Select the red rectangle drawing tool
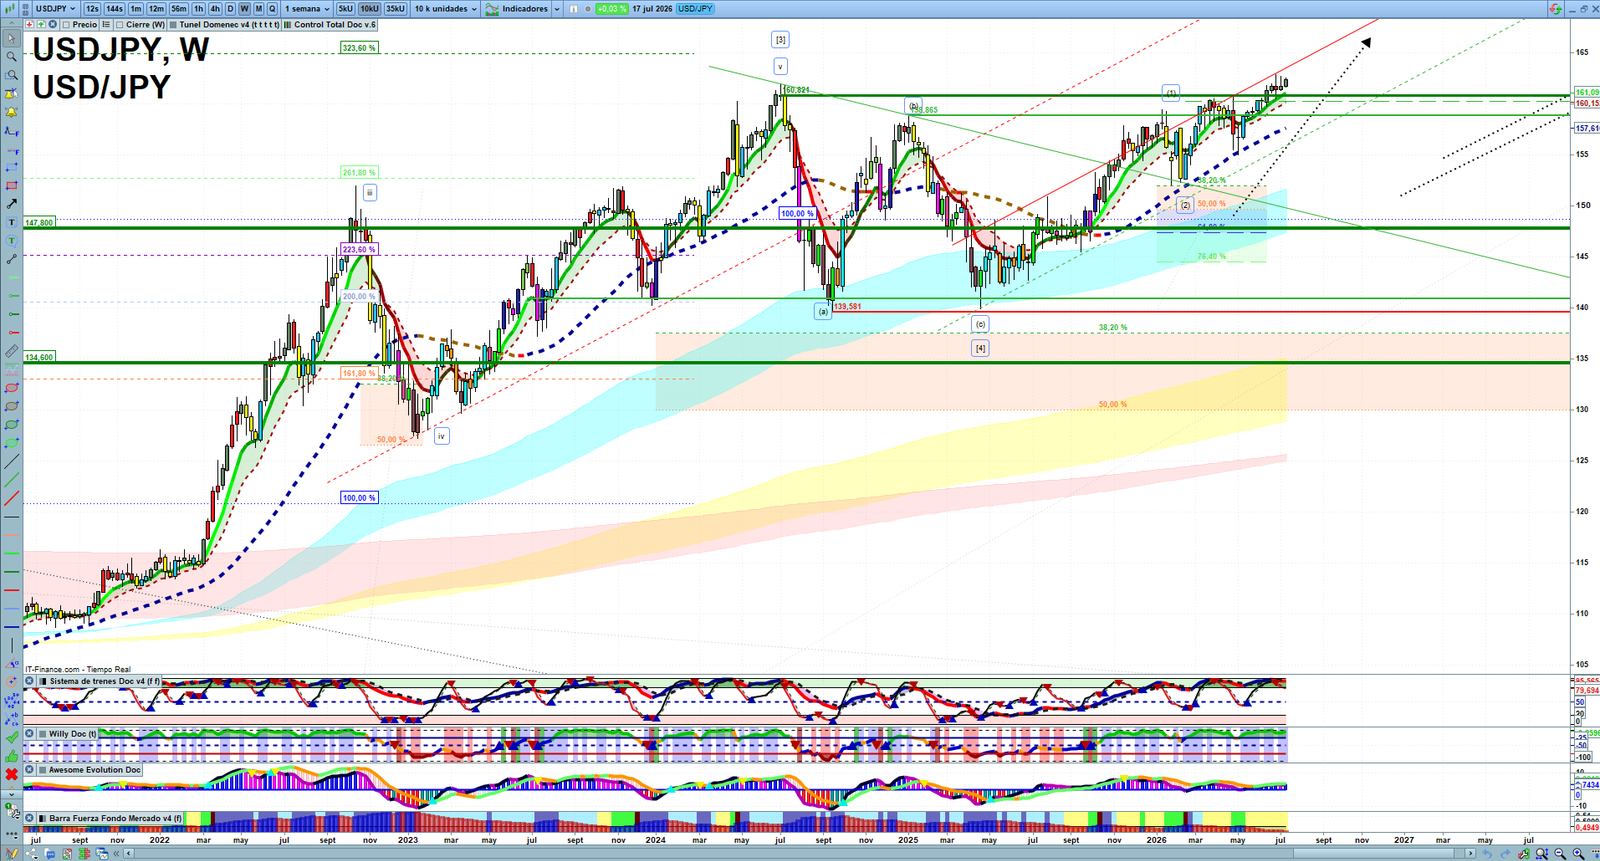 12,185
